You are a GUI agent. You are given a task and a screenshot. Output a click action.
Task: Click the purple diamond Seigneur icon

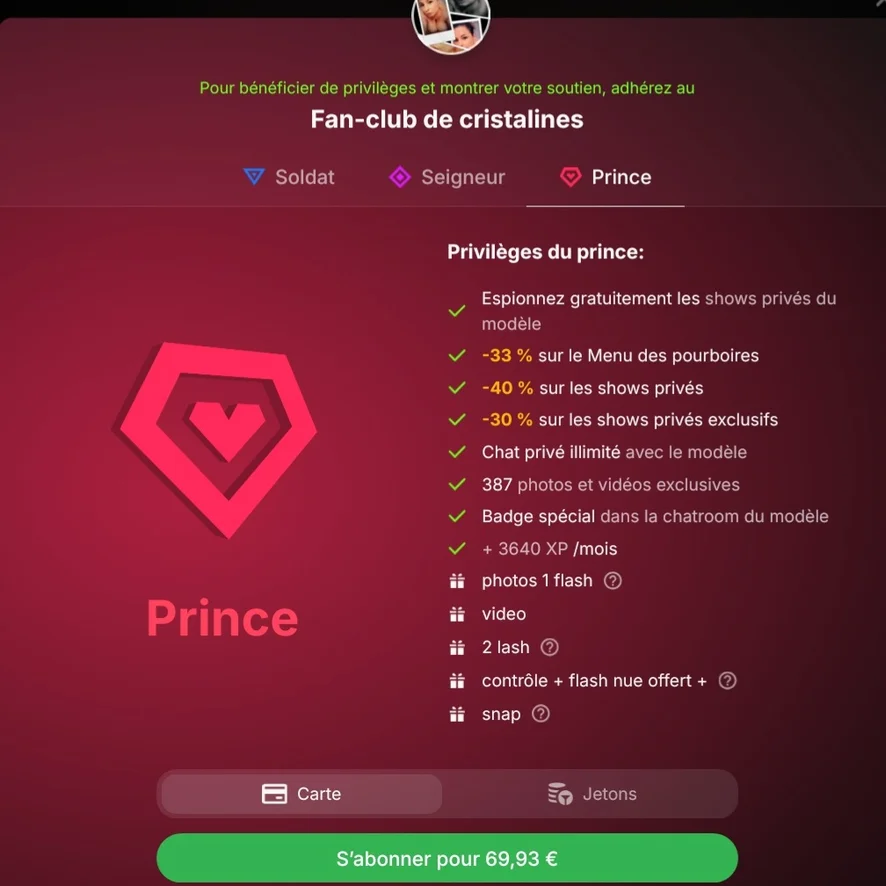coord(400,177)
